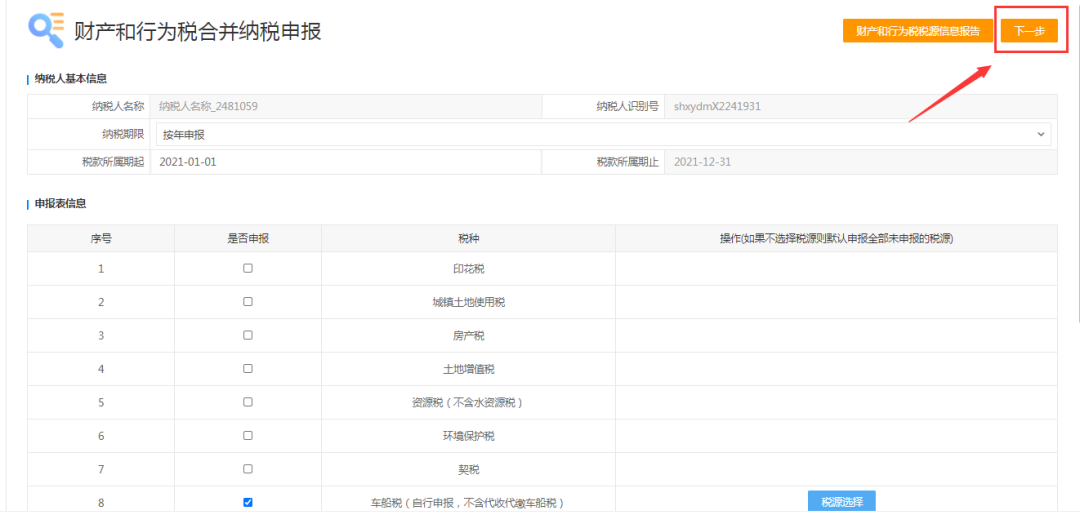This screenshot has width=1080, height=515.
Task: Click serial number 5 in the table
Action: coord(101,402)
